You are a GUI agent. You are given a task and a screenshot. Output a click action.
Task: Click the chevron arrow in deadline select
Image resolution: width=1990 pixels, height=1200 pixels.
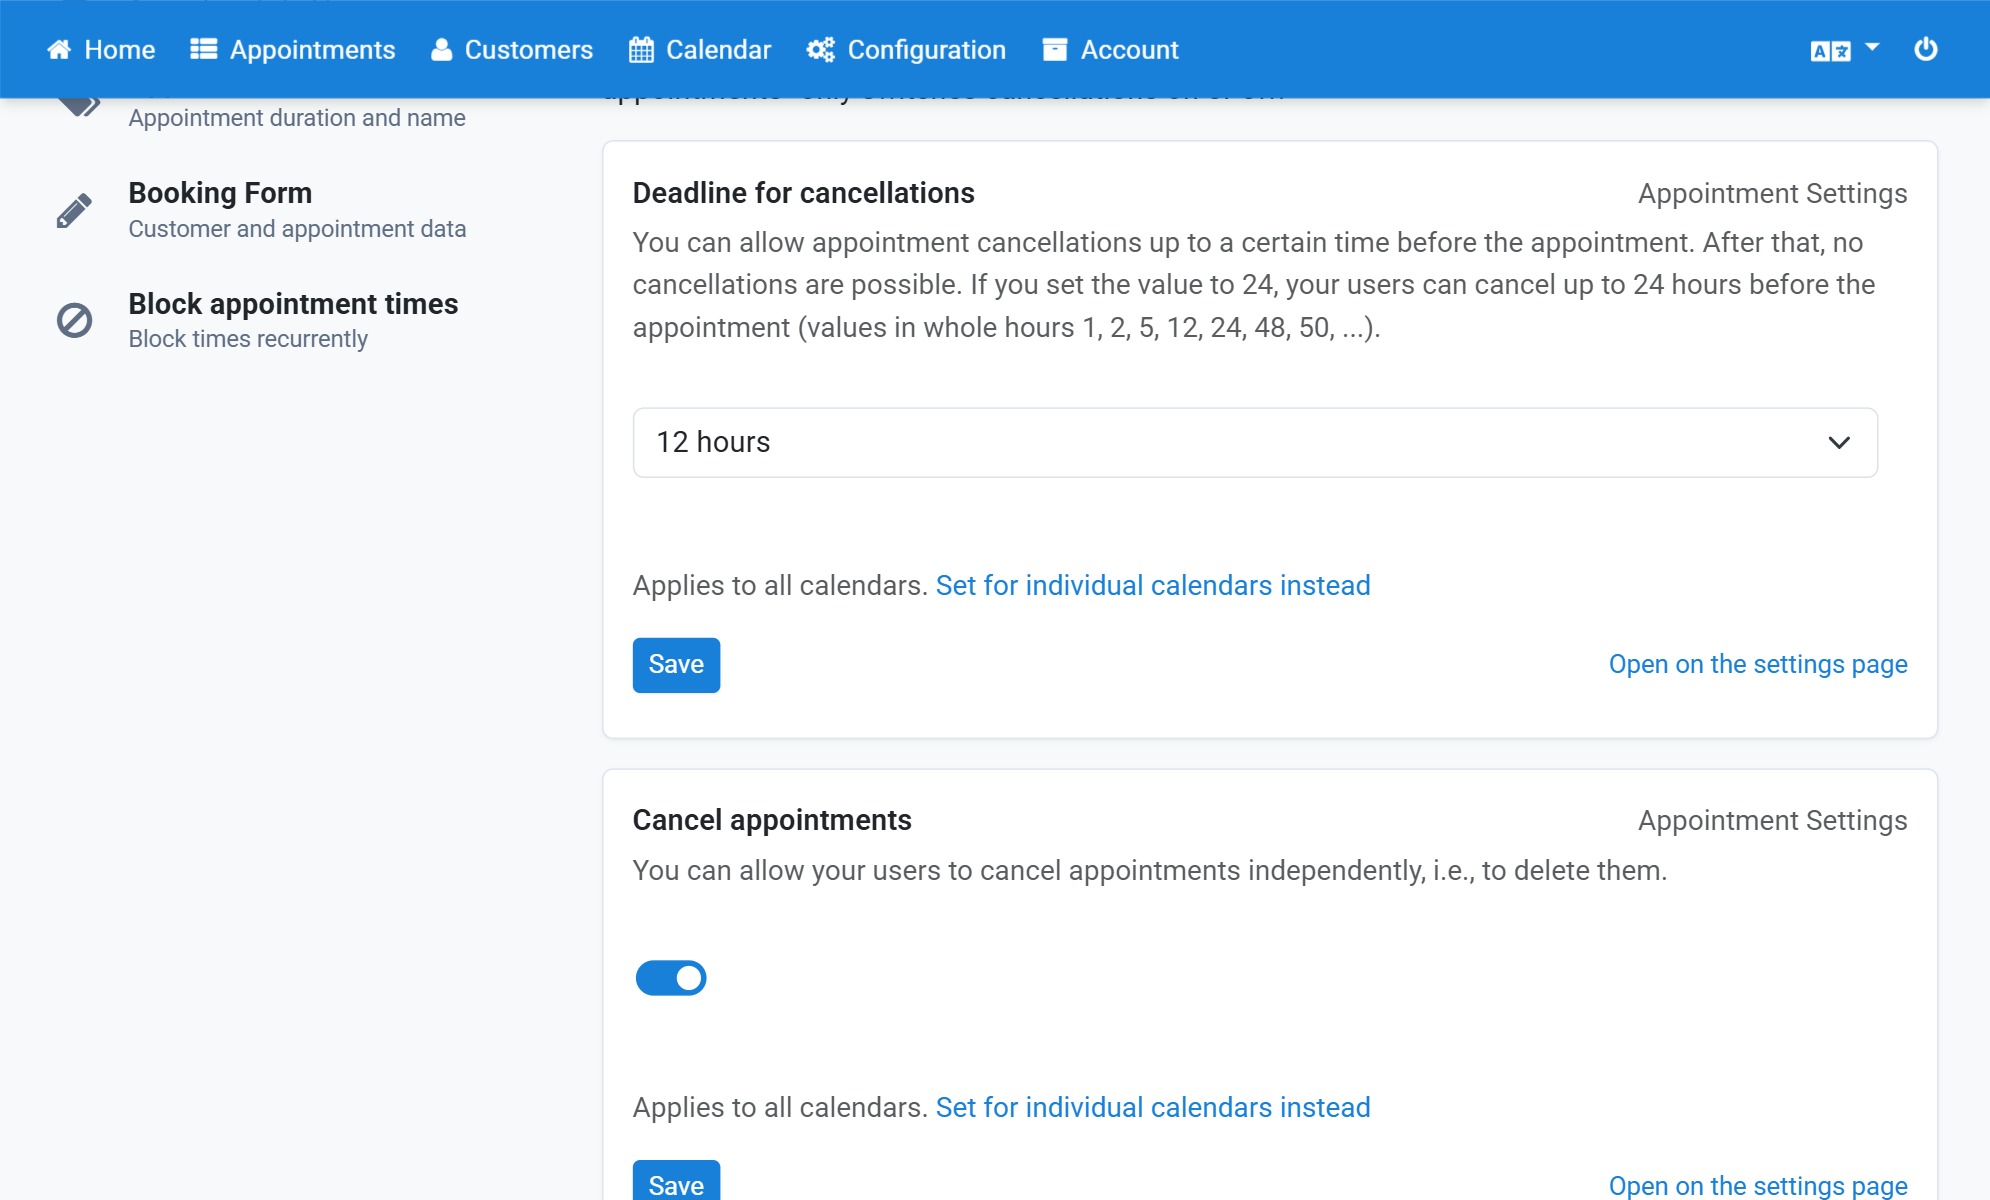(1839, 443)
